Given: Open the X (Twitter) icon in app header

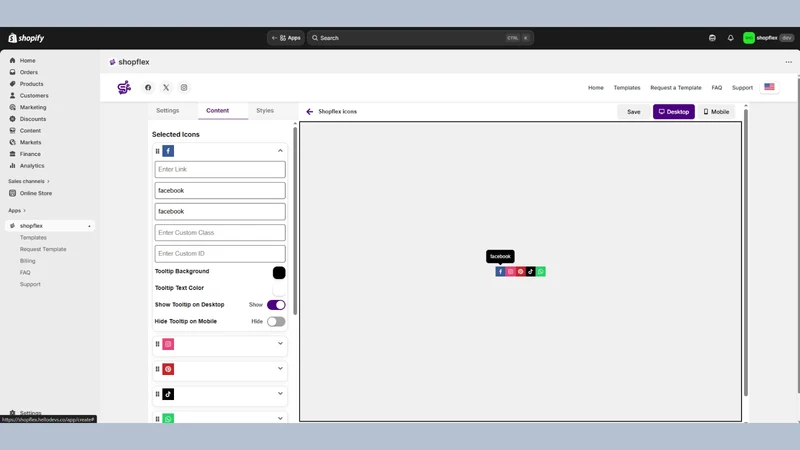Looking at the screenshot, I should click(166, 88).
